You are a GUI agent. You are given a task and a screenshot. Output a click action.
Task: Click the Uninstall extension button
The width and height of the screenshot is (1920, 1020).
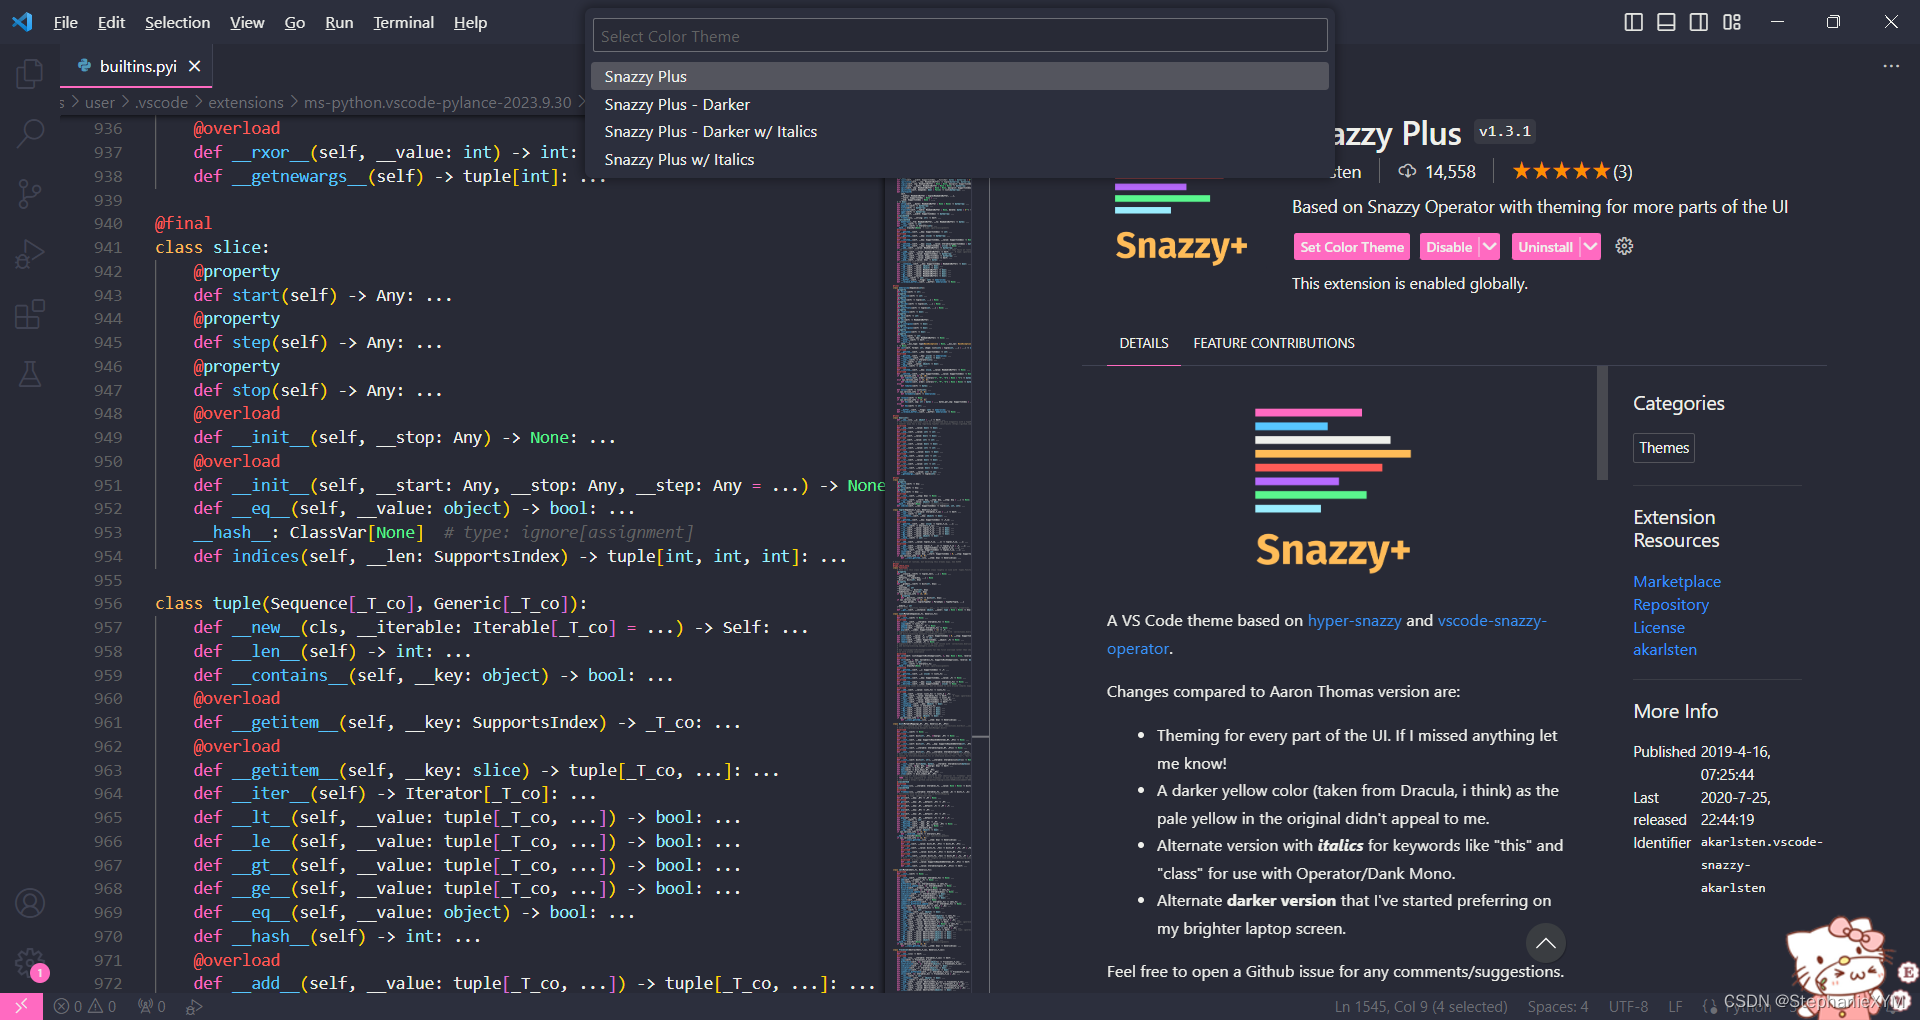pos(1545,247)
